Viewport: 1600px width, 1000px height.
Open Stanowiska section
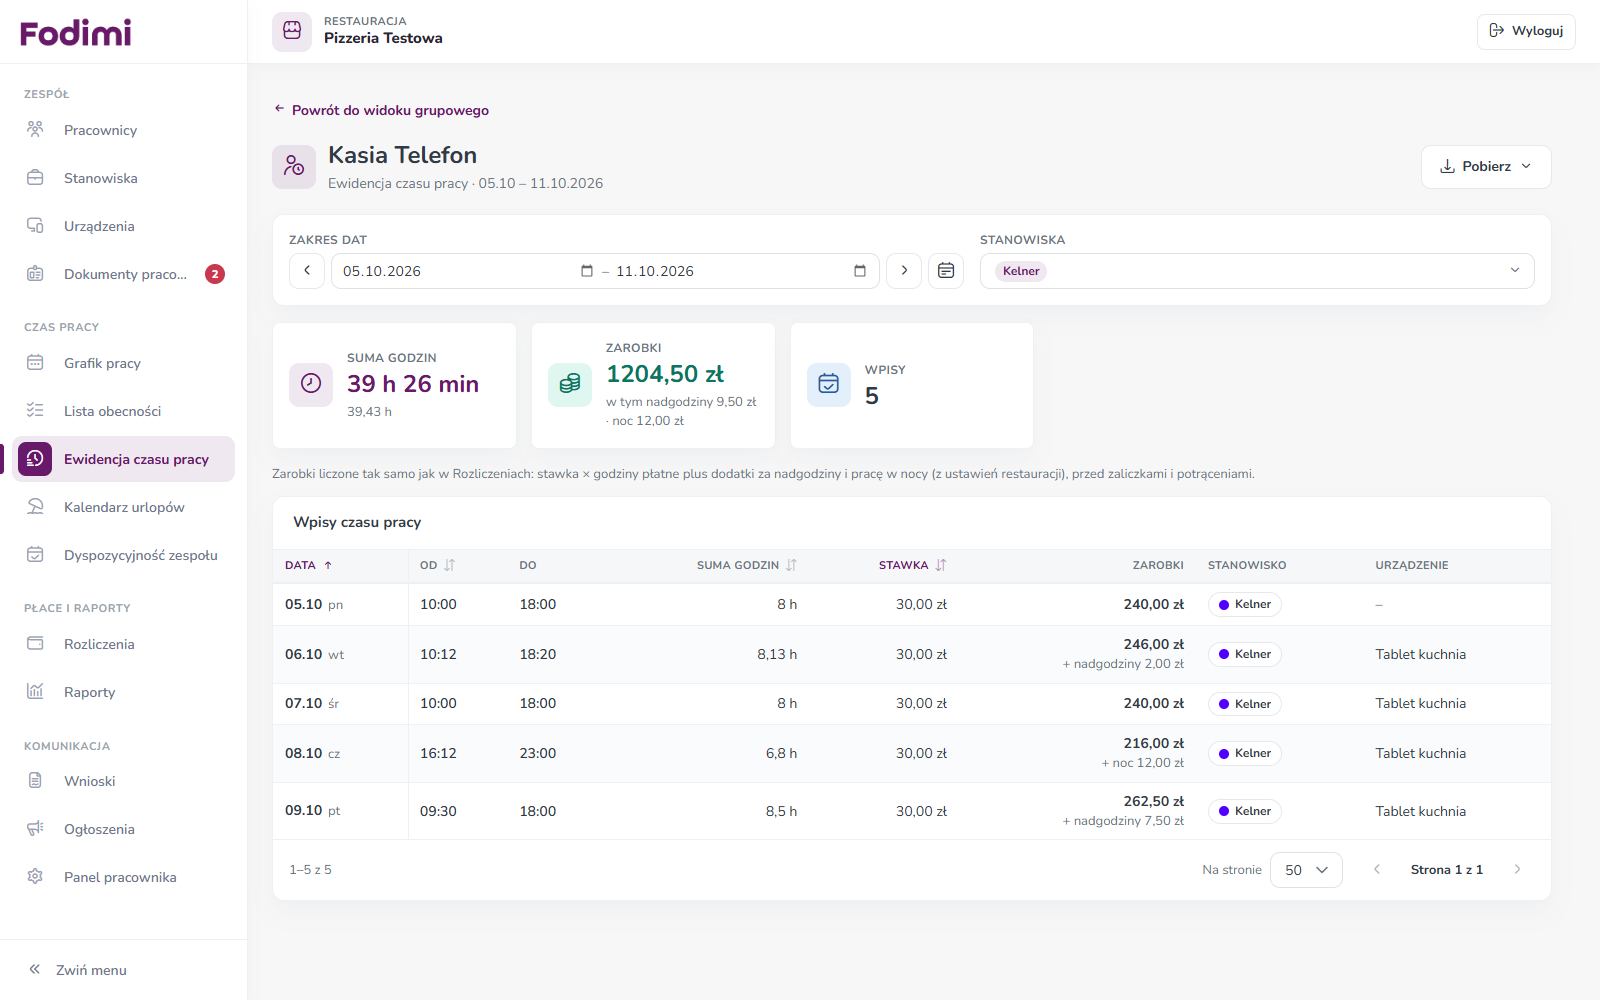(124, 178)
